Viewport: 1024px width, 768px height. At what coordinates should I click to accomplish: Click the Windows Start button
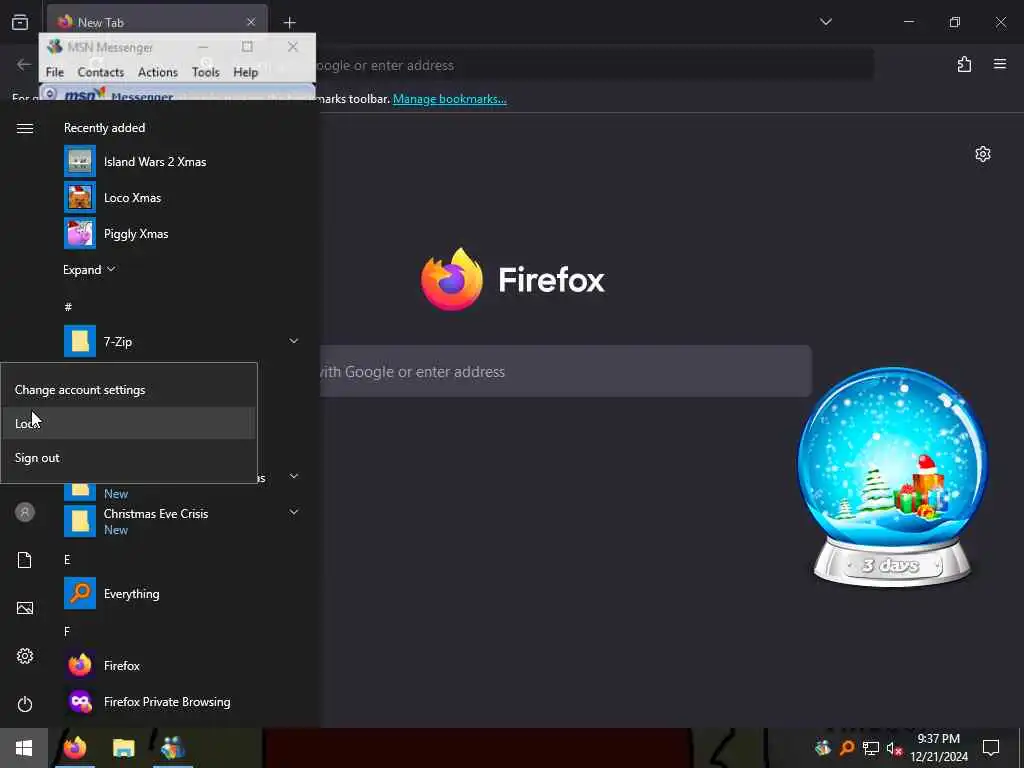coord(24,748)
